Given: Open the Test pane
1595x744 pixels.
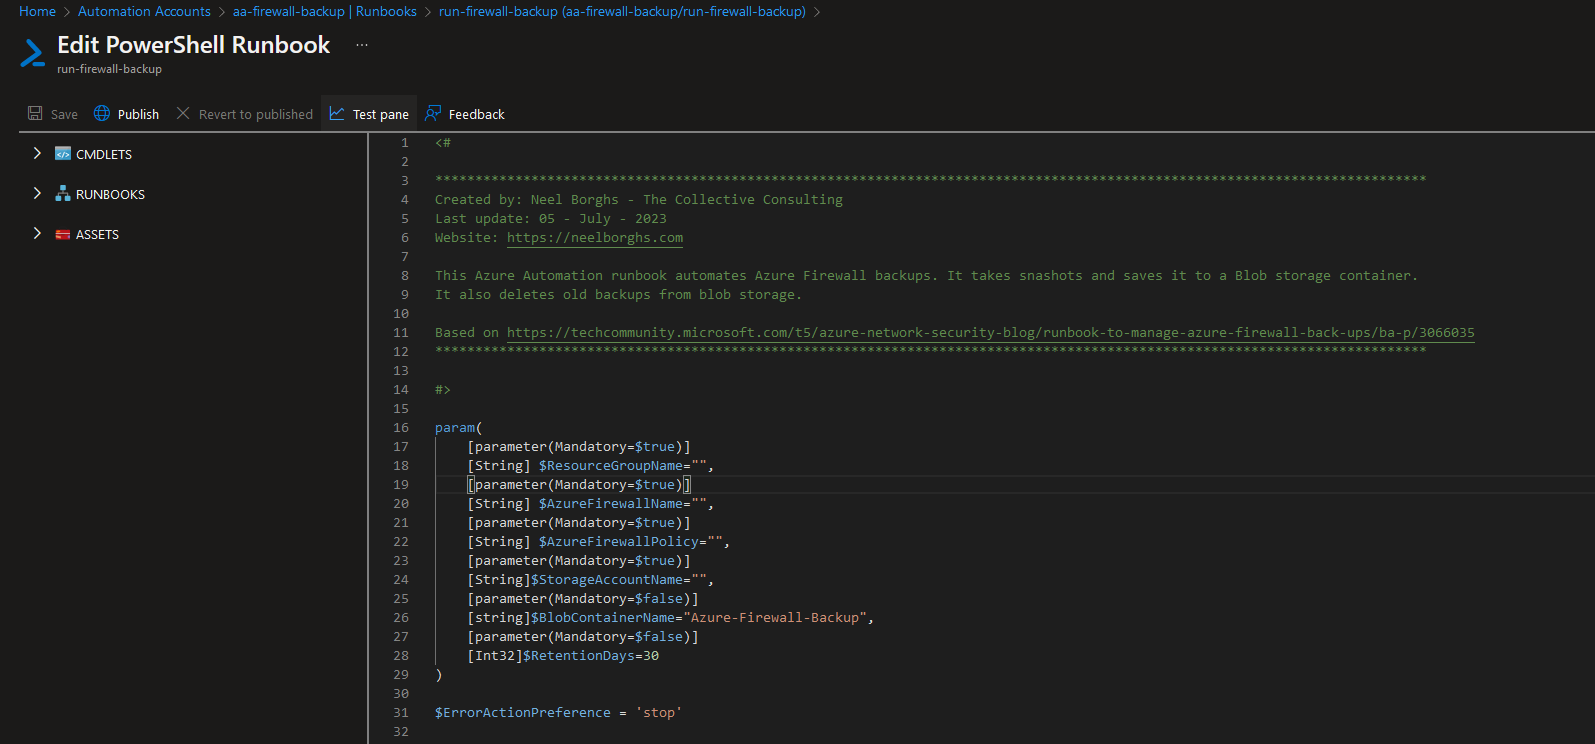Looking at the screenshot, I should click(x=369, y=114).
